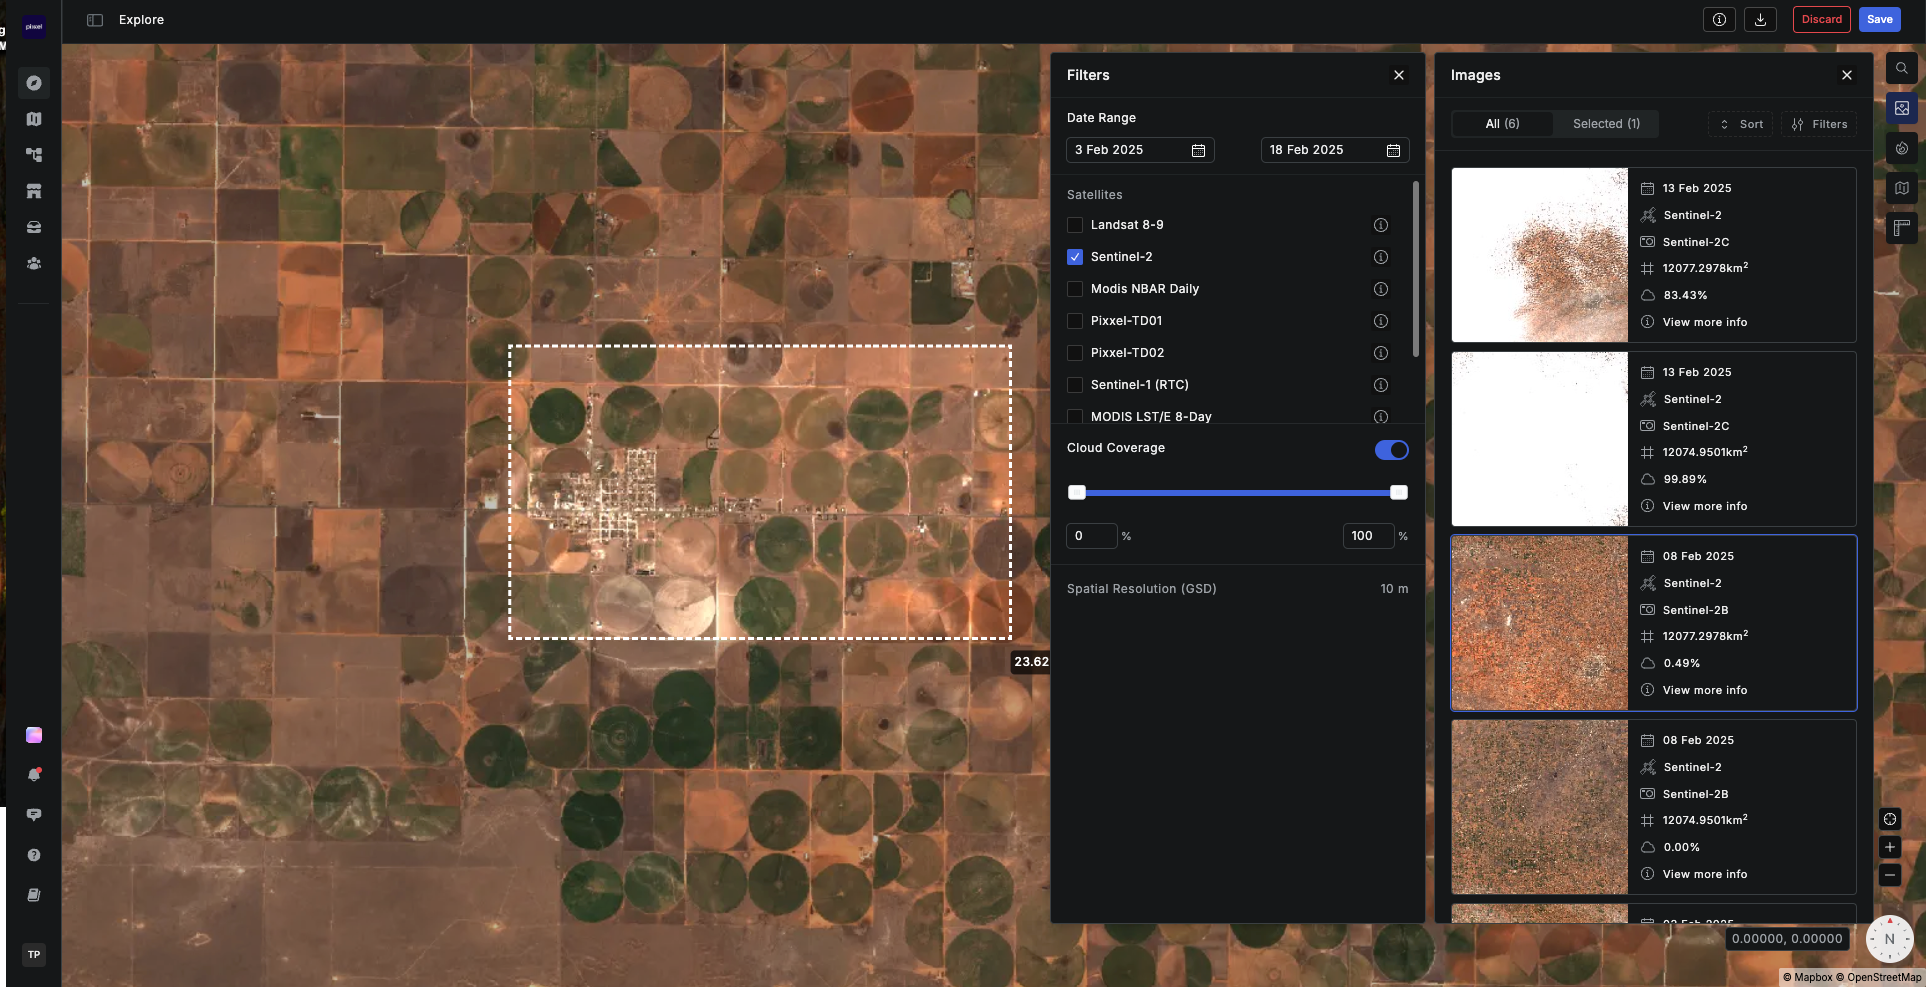Expand View more info for 0.49% image
Image resolution: width=1926 pixels, height=987 pixels.
point(1704,690)
